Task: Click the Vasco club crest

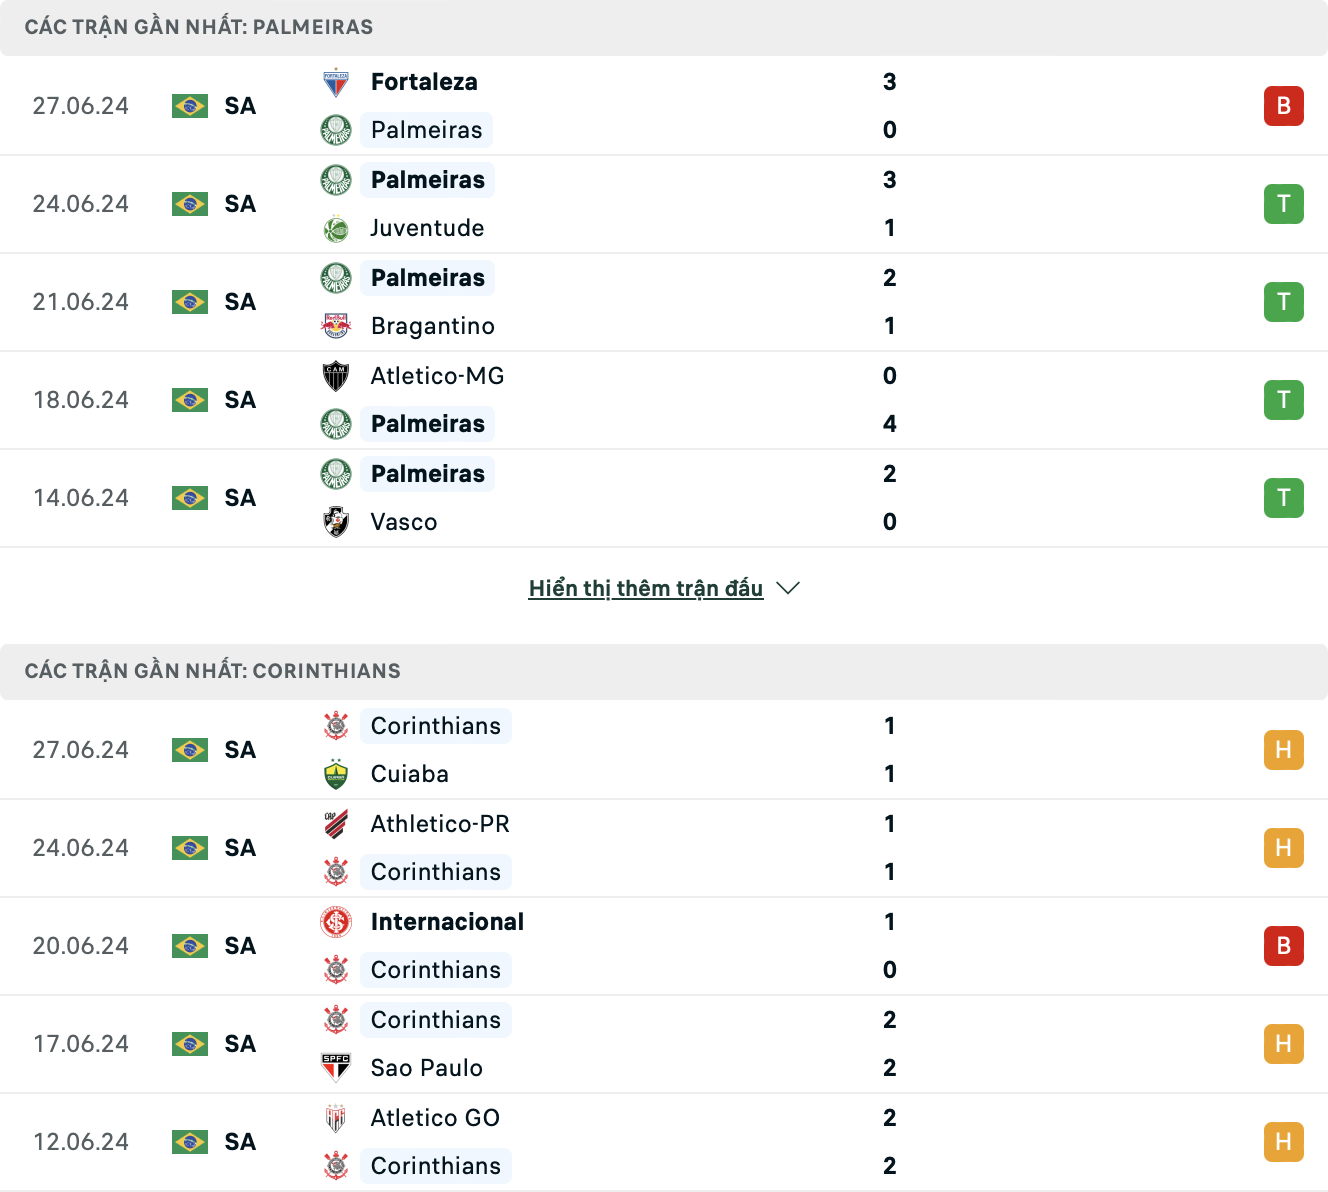Action: tap(336, 522)
